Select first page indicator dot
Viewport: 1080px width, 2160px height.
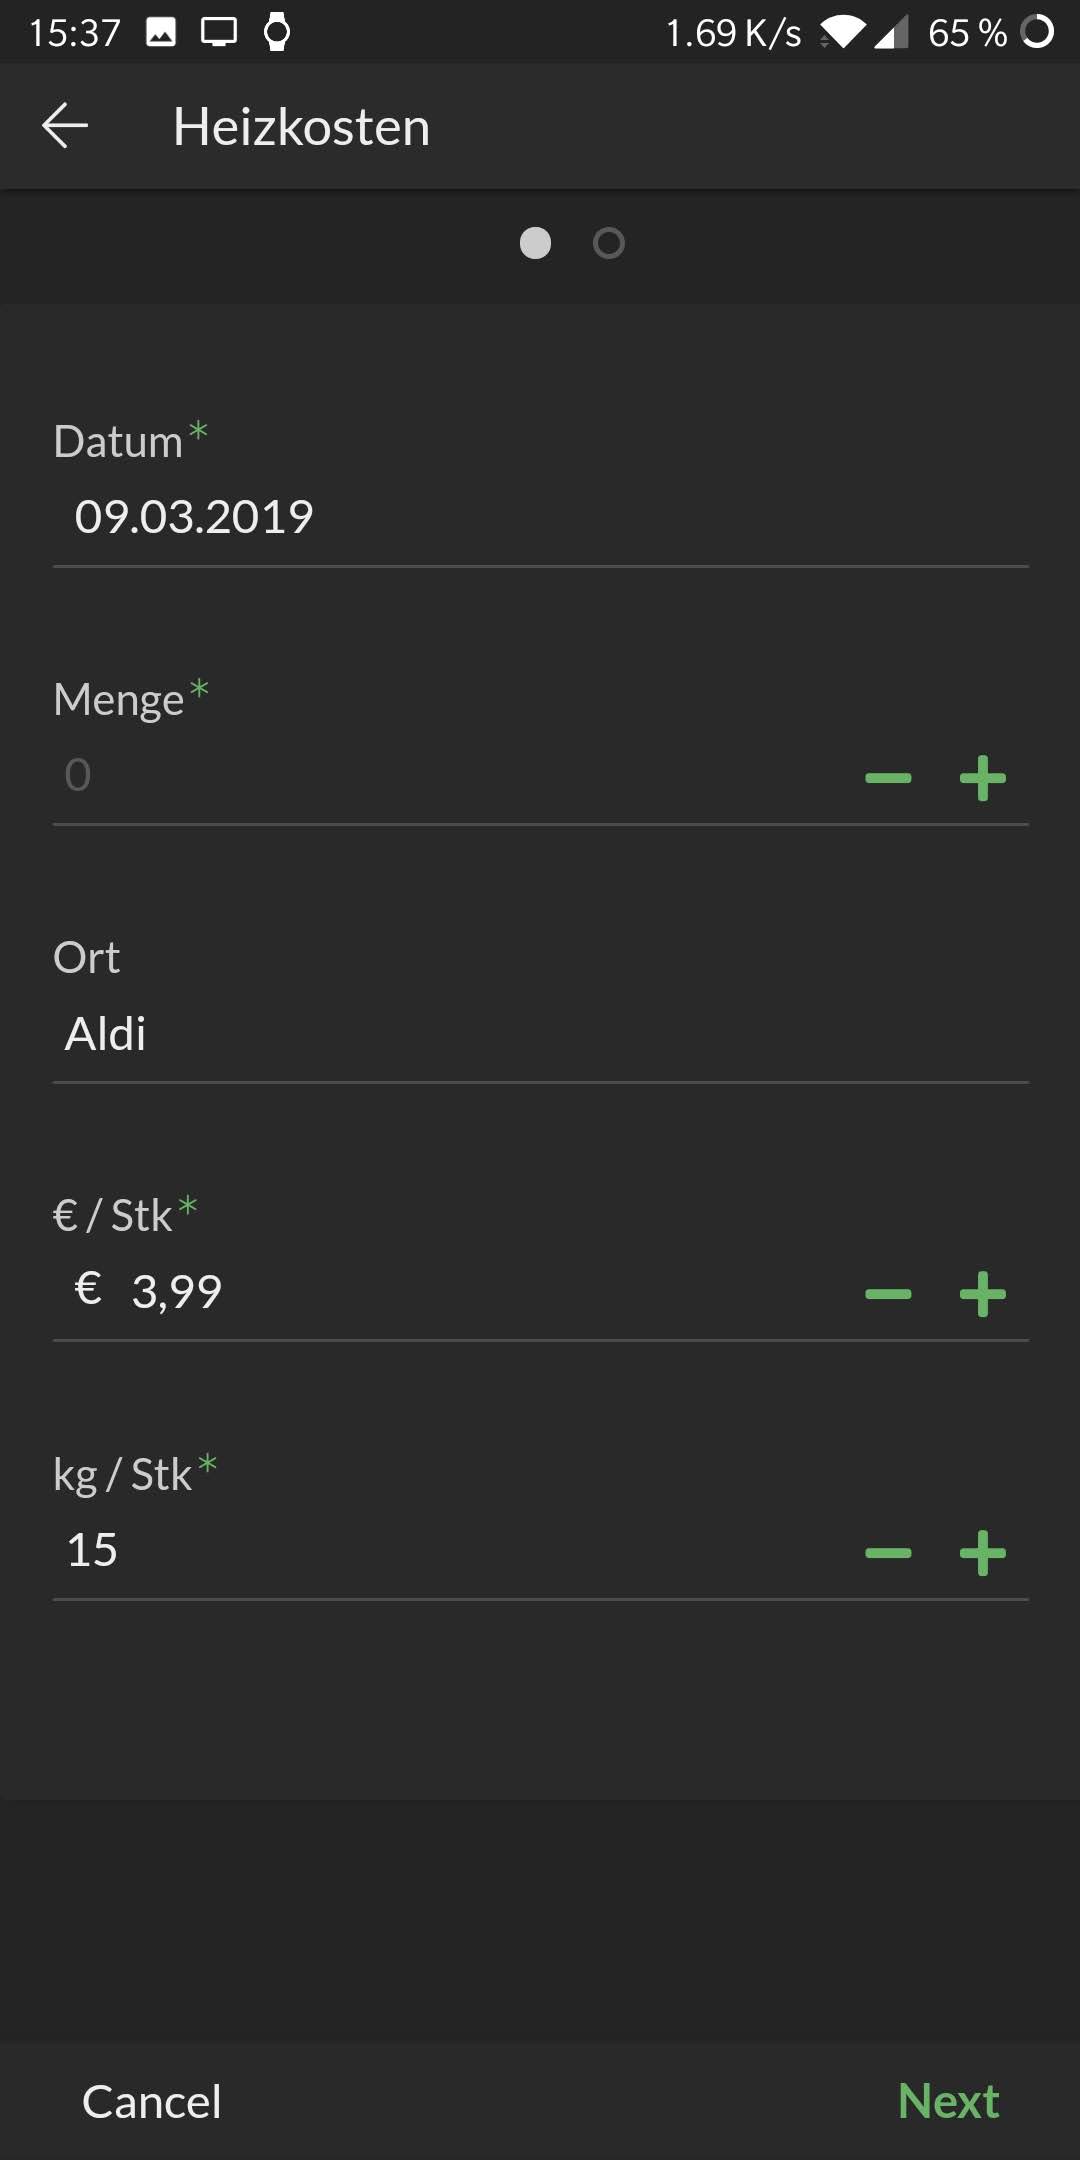(535, 243)
